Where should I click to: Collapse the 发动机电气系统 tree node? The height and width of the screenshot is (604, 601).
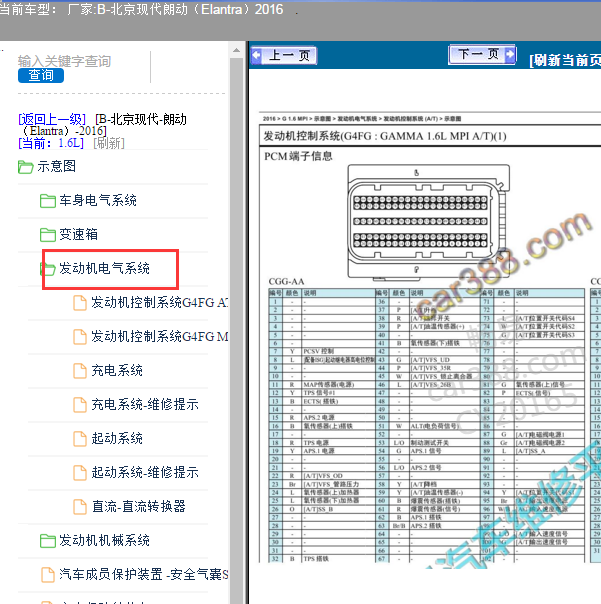coord(104,268)
